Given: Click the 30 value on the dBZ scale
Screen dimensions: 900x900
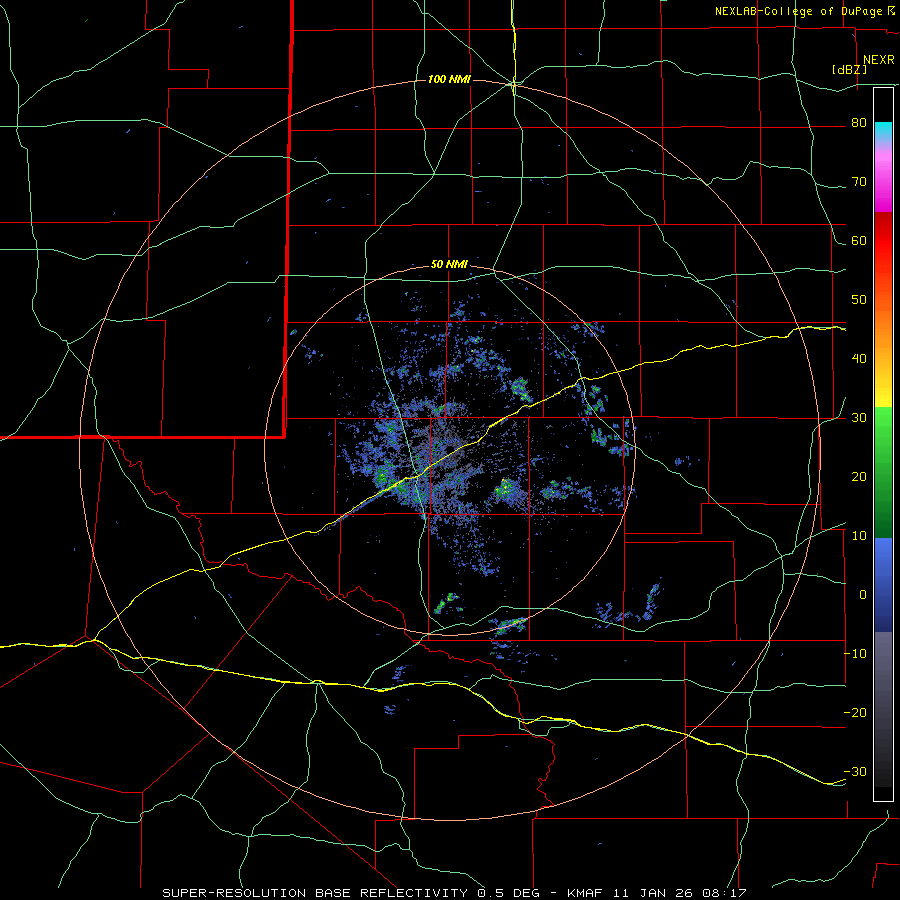Looking at the screenshot, I should (x=859, y=418).
